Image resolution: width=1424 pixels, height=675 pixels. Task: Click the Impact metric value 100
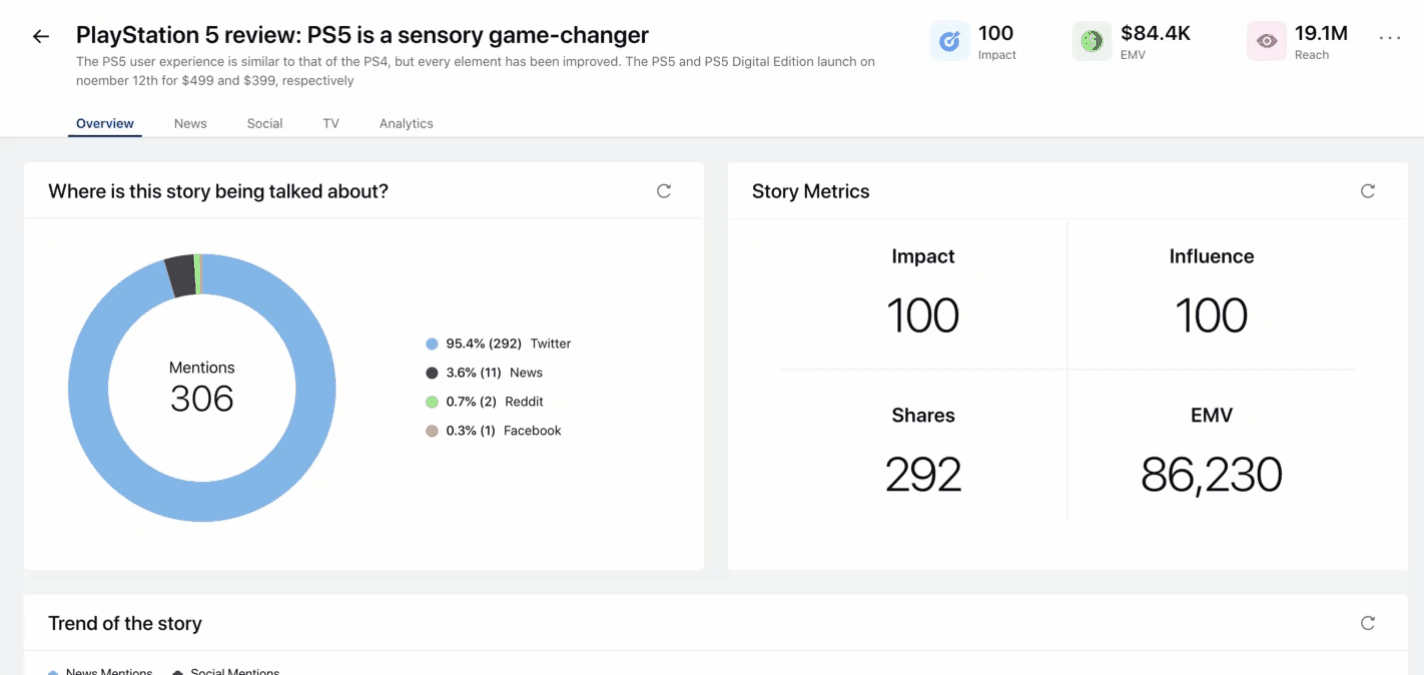[923, 316]
